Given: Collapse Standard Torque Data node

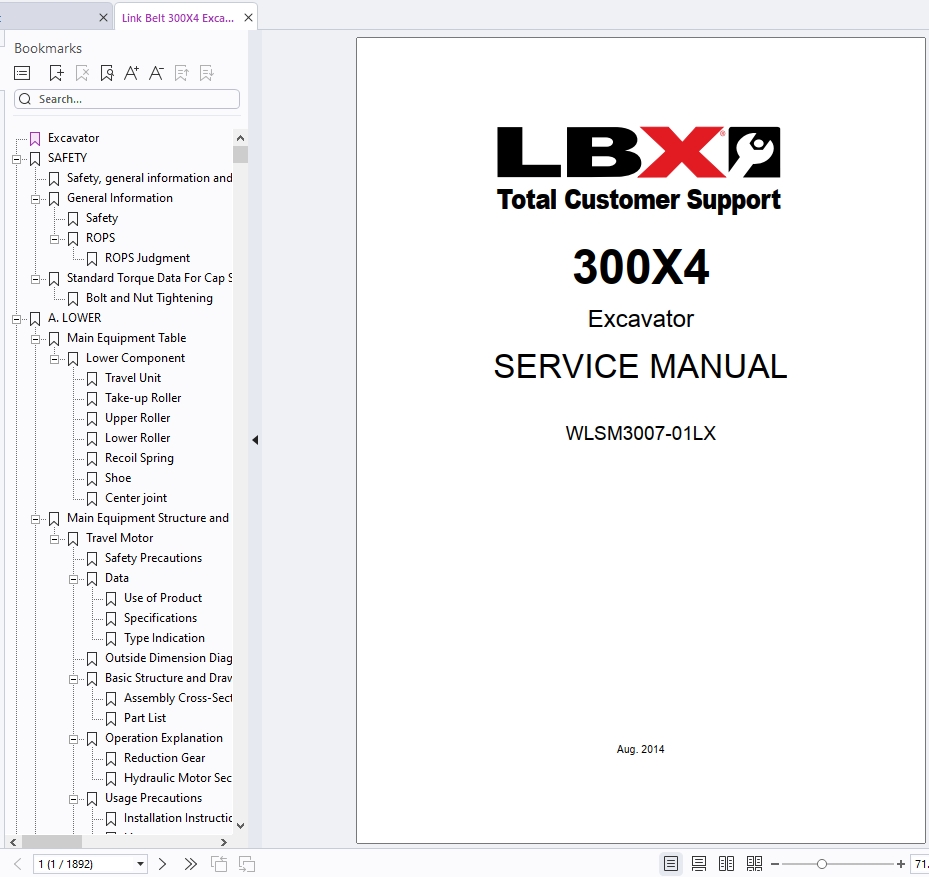Looking at the screenshot, I should [36, 279].
